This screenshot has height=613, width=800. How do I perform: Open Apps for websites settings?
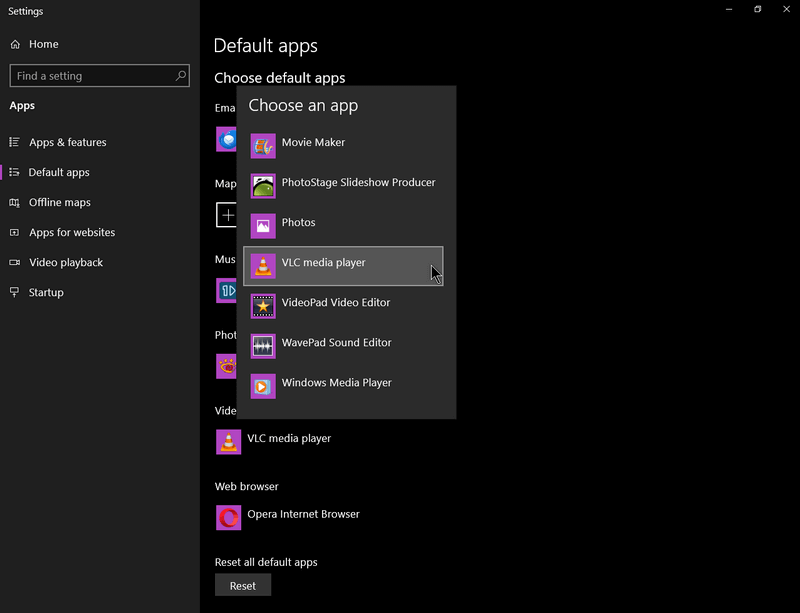[x=100, y=232]
